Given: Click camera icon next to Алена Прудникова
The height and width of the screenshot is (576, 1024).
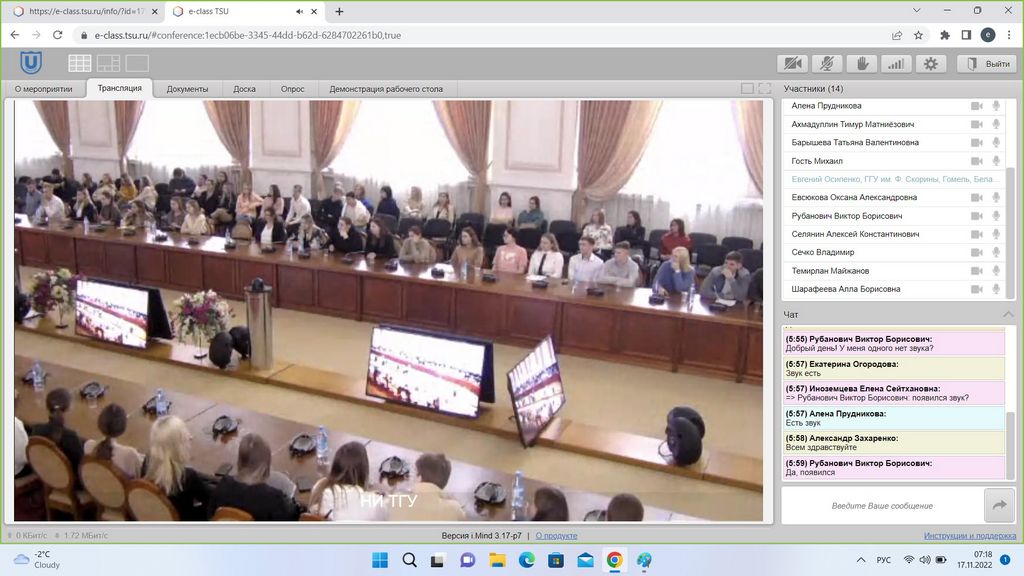Looking at the screenshot, I should tap(977, 106).
